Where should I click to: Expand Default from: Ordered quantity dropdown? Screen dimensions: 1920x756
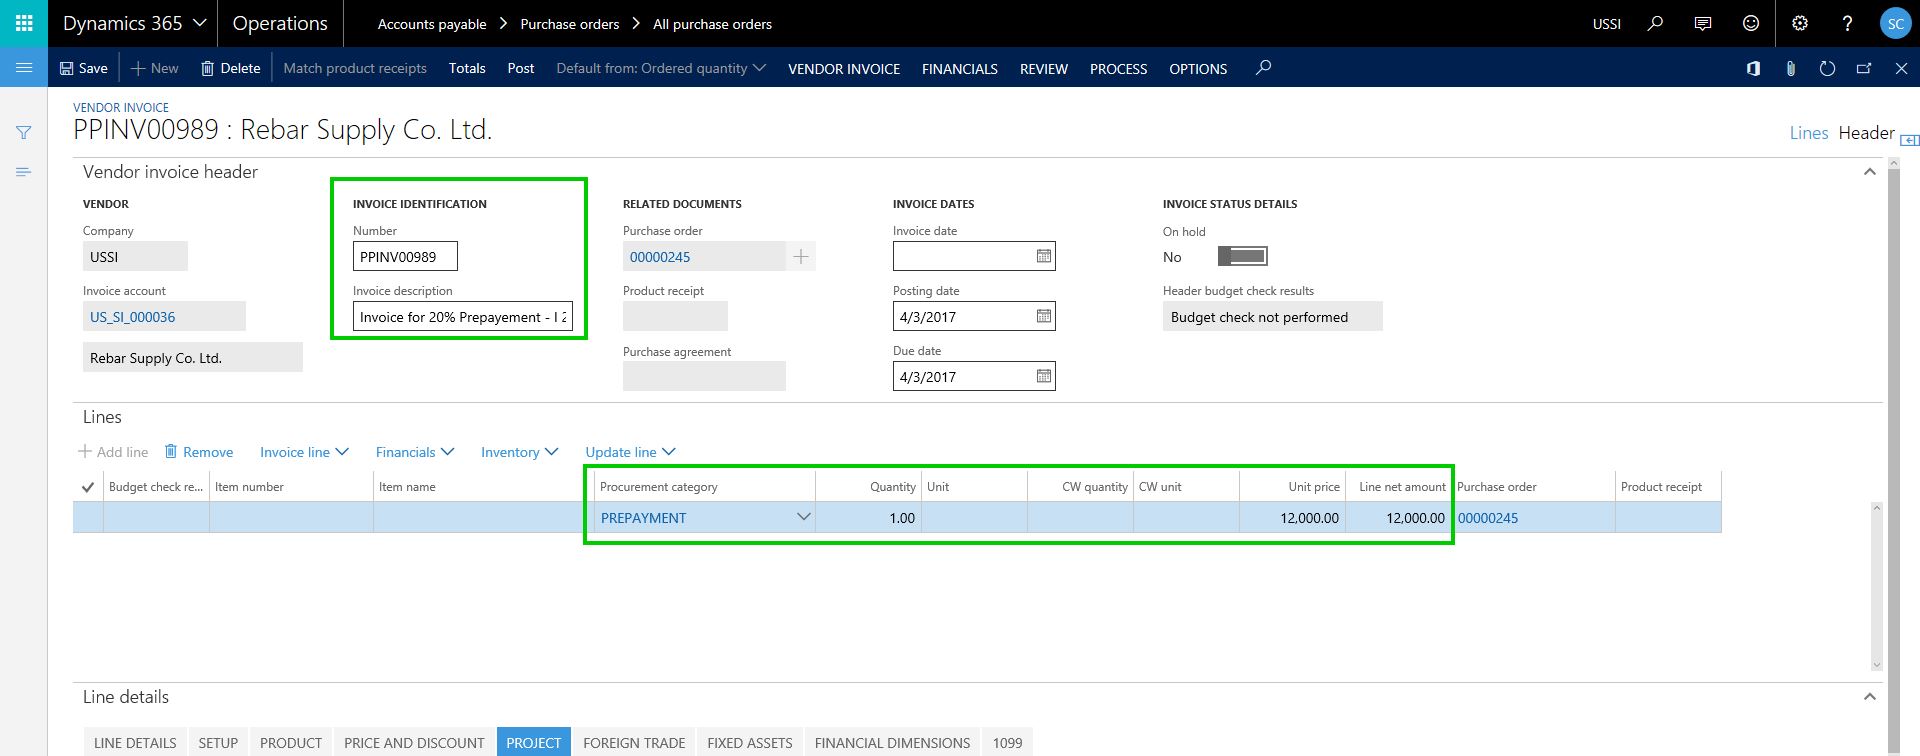661,68
